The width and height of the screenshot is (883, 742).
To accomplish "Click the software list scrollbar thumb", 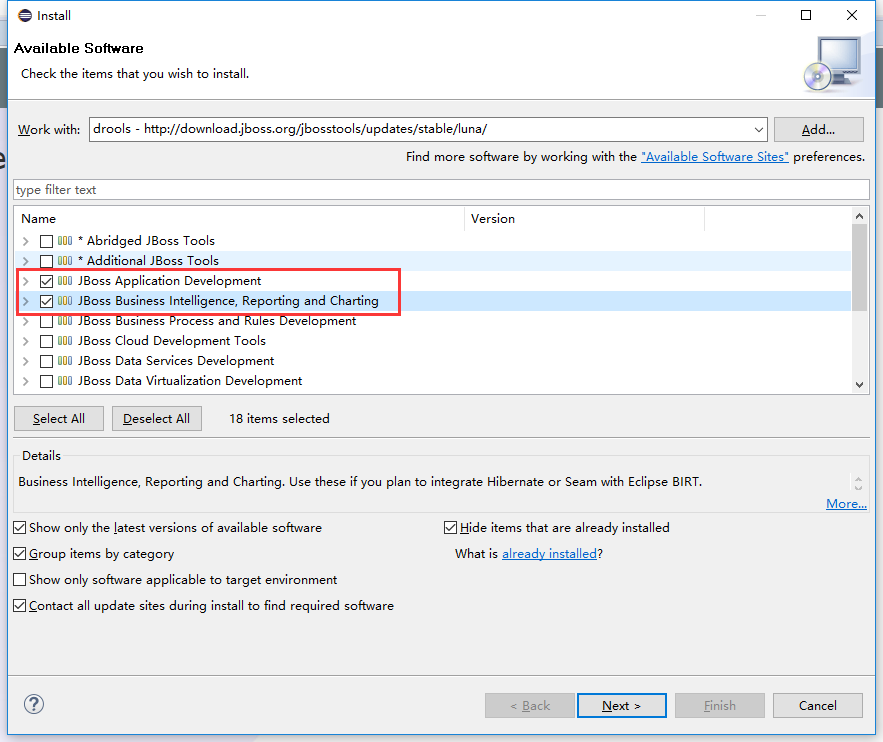I will click(859, 267).
